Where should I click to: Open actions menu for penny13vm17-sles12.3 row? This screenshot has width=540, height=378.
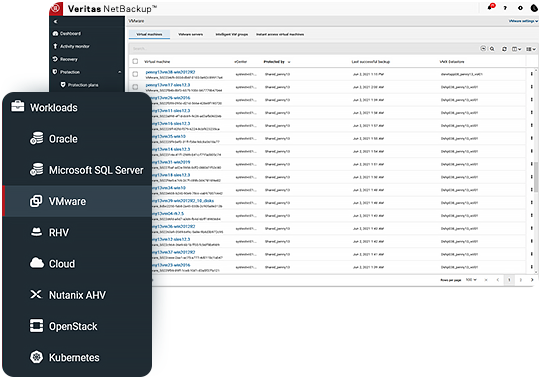point(531,87)
